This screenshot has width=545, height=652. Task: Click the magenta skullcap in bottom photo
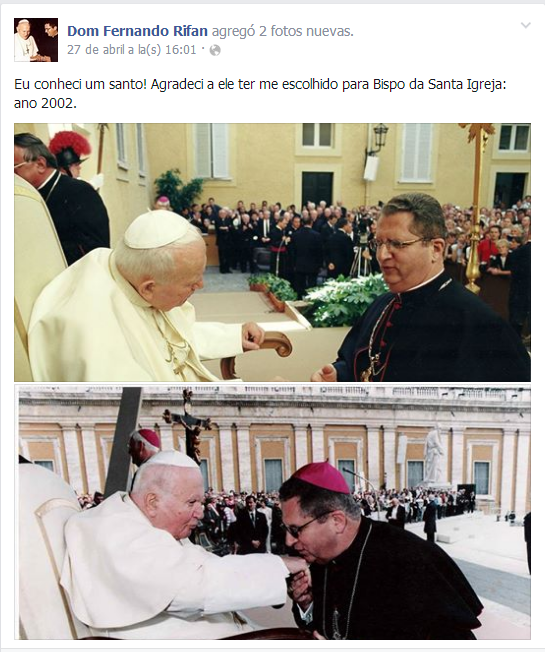[323, 477]
